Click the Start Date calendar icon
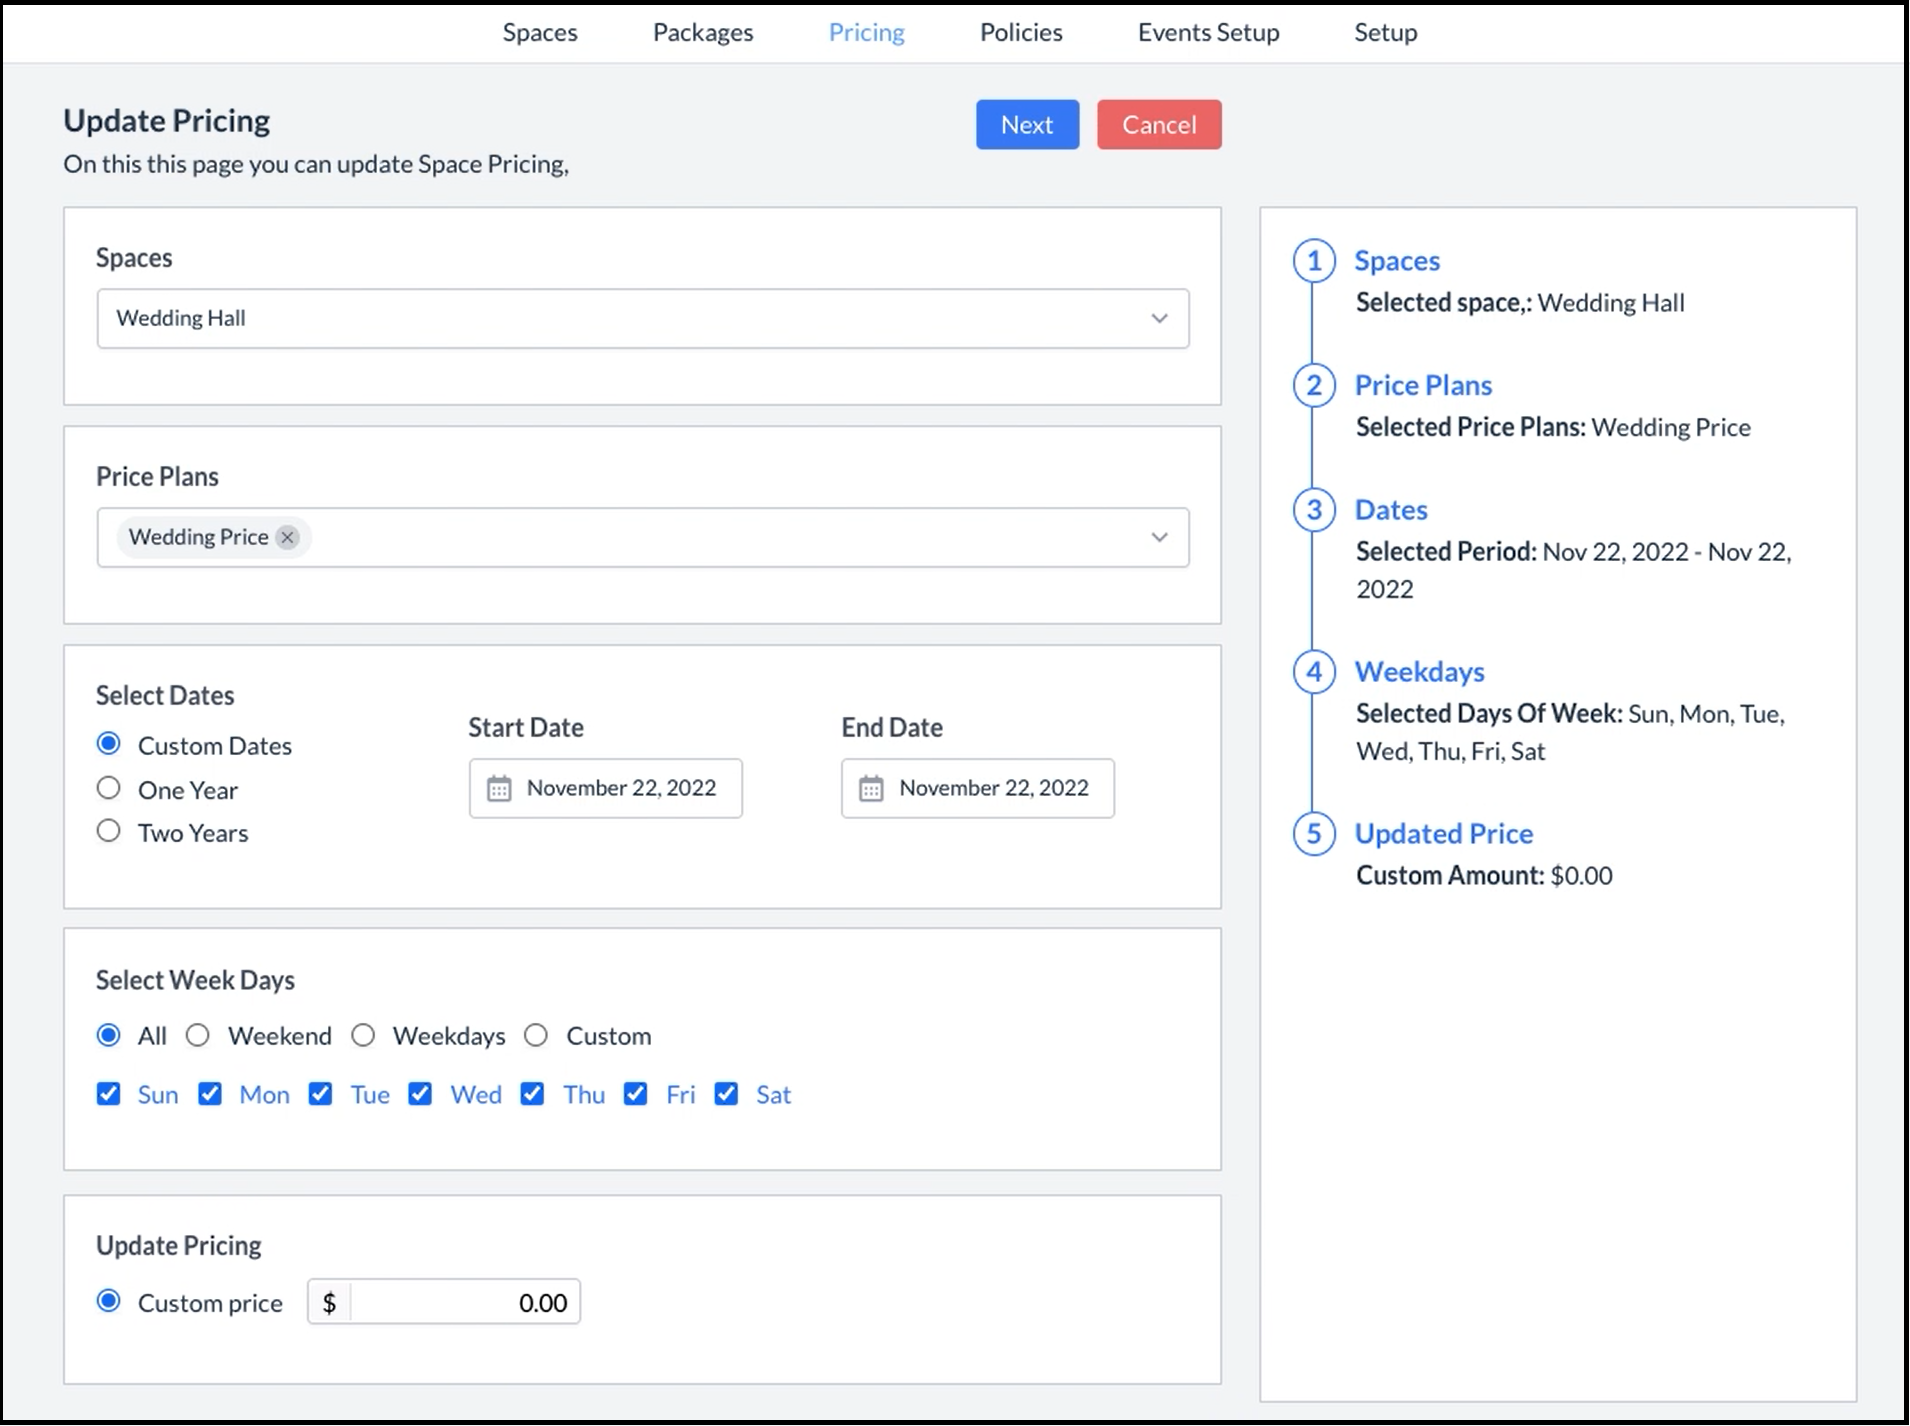 pos(498,789)
